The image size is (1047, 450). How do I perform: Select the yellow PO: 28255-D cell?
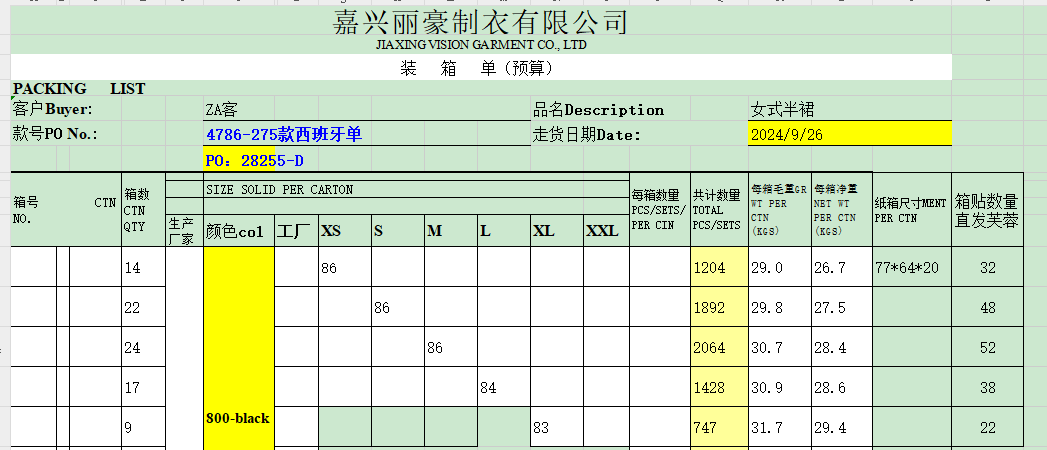[x=254, y=160]
